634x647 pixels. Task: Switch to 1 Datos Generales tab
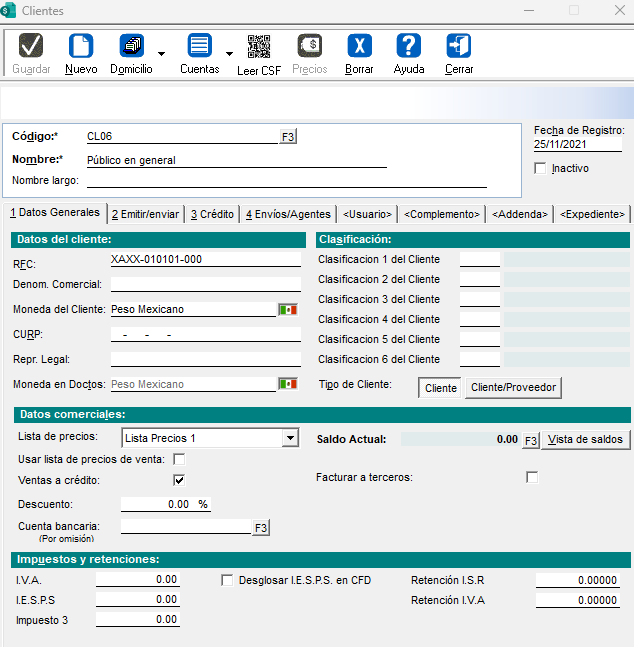click(55, 213)
